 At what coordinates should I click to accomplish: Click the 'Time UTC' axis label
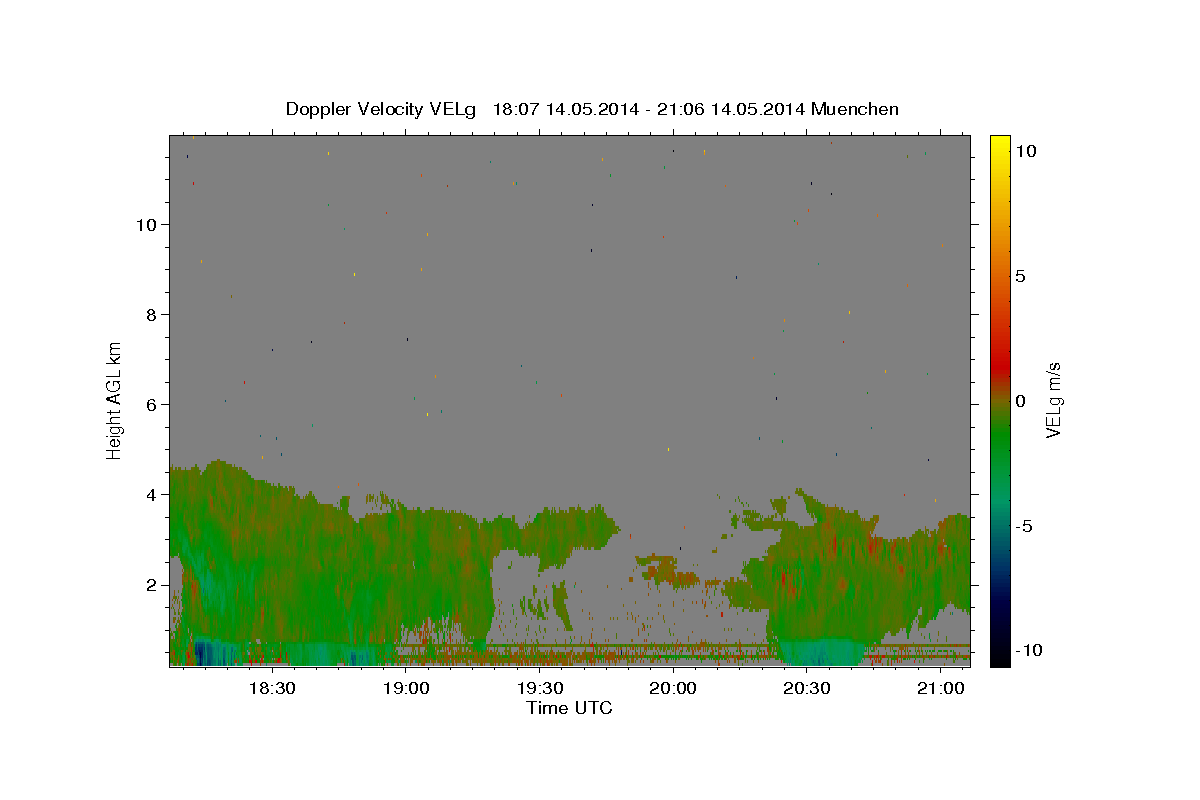(x=569, y=708)
